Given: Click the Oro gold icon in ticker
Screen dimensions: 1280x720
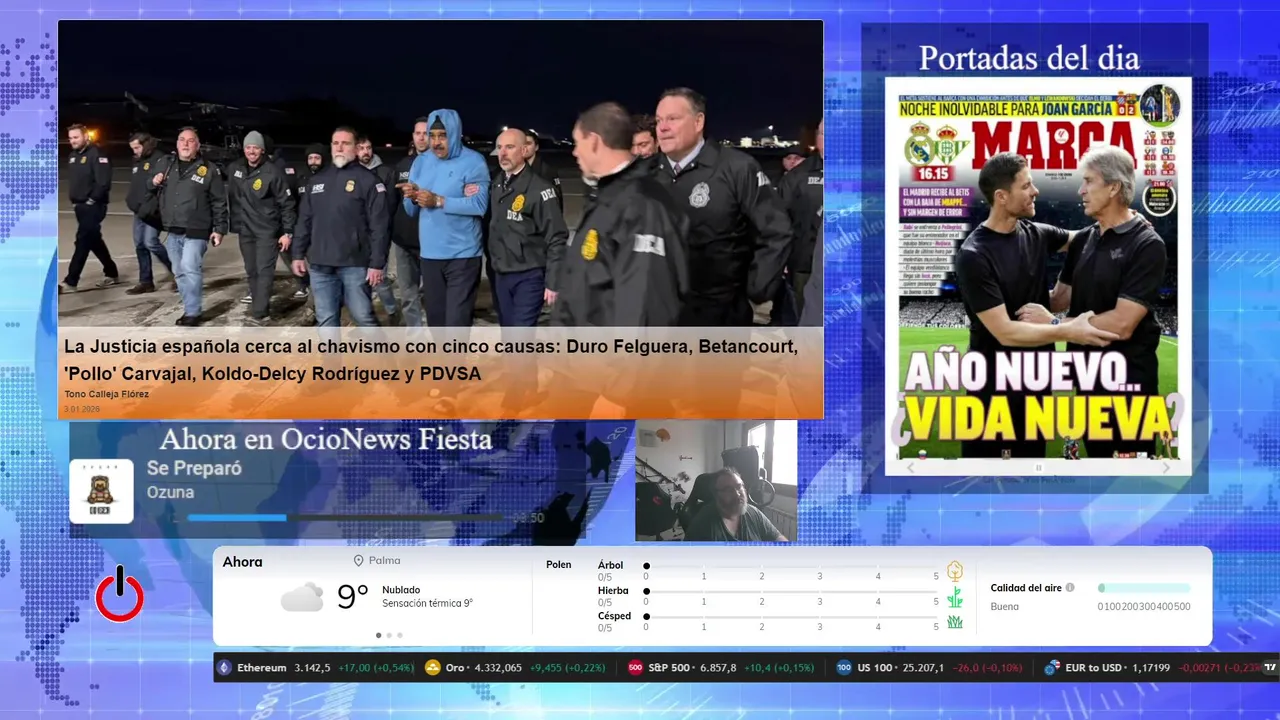Looking at the screenshot, I should click(x=433, y=667).
